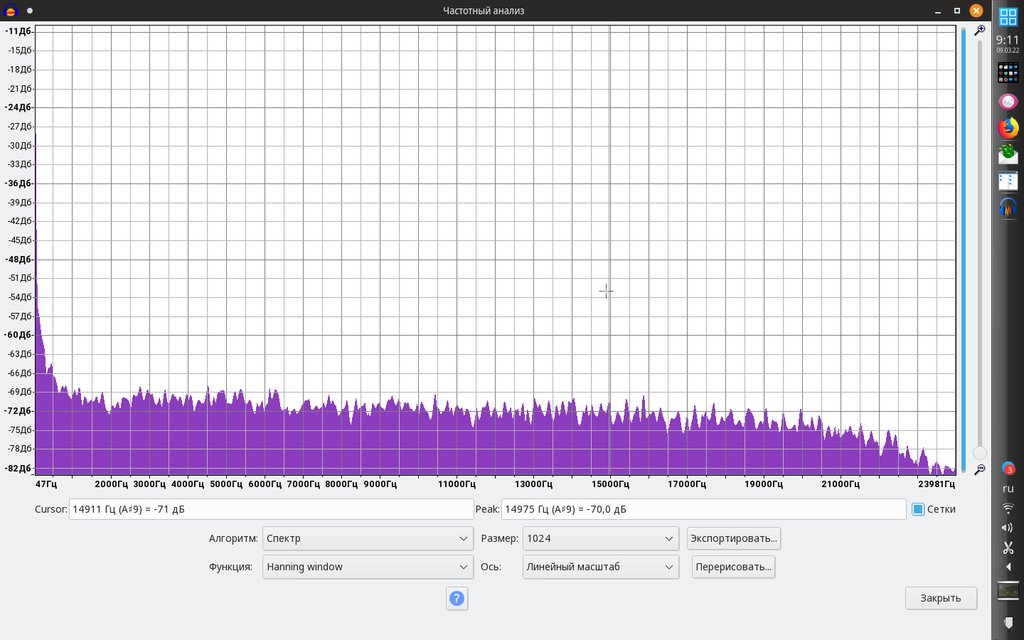The width and height of the screenshot is (1024, 640).
Task: Close the window with the orange X button
Action: (x=976, y=10)
